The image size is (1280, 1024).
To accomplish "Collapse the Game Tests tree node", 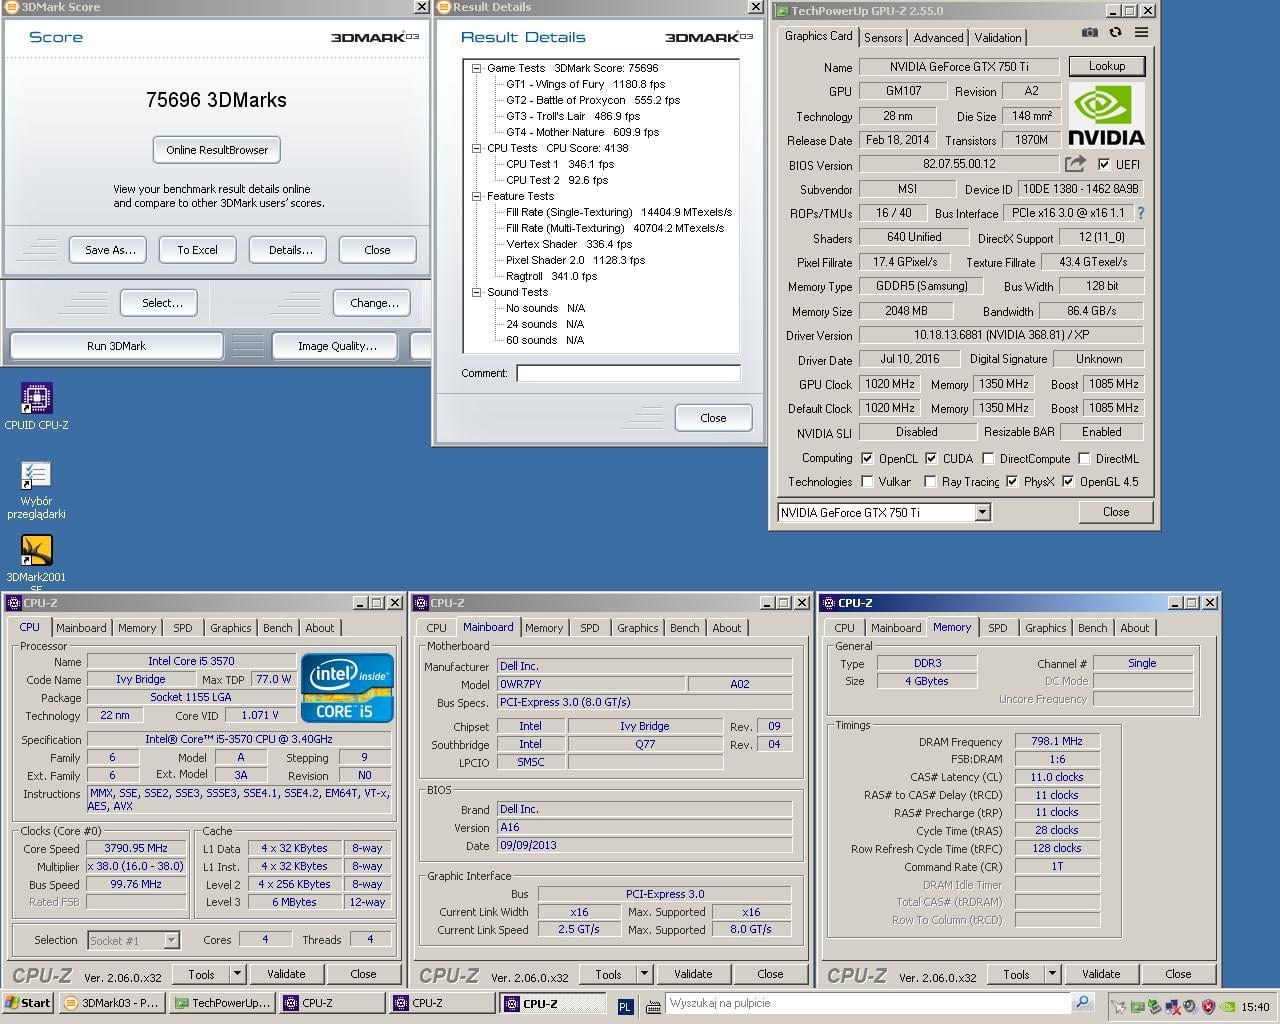I will 477,69.
